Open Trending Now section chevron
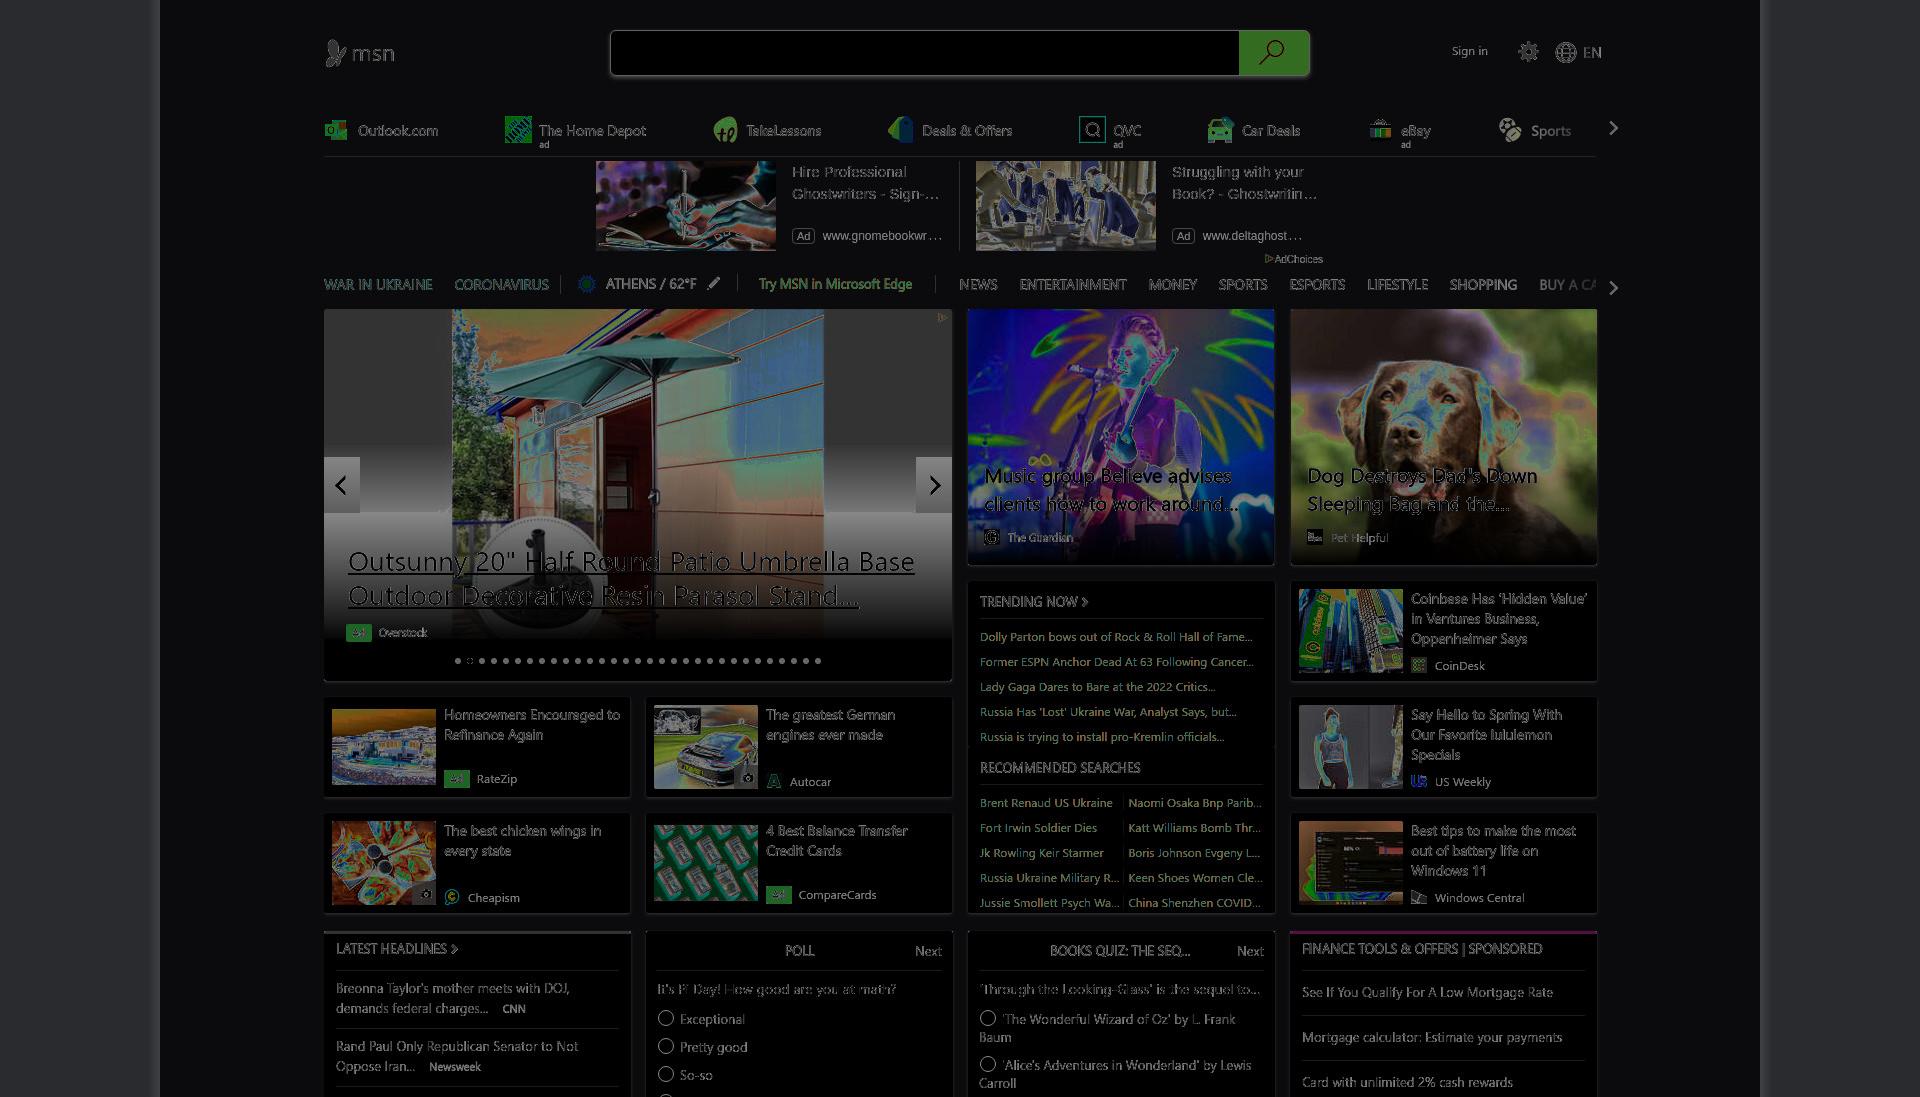Image resolution: width=1920 pixels, height=1097 pixels. pos(1085,602)
